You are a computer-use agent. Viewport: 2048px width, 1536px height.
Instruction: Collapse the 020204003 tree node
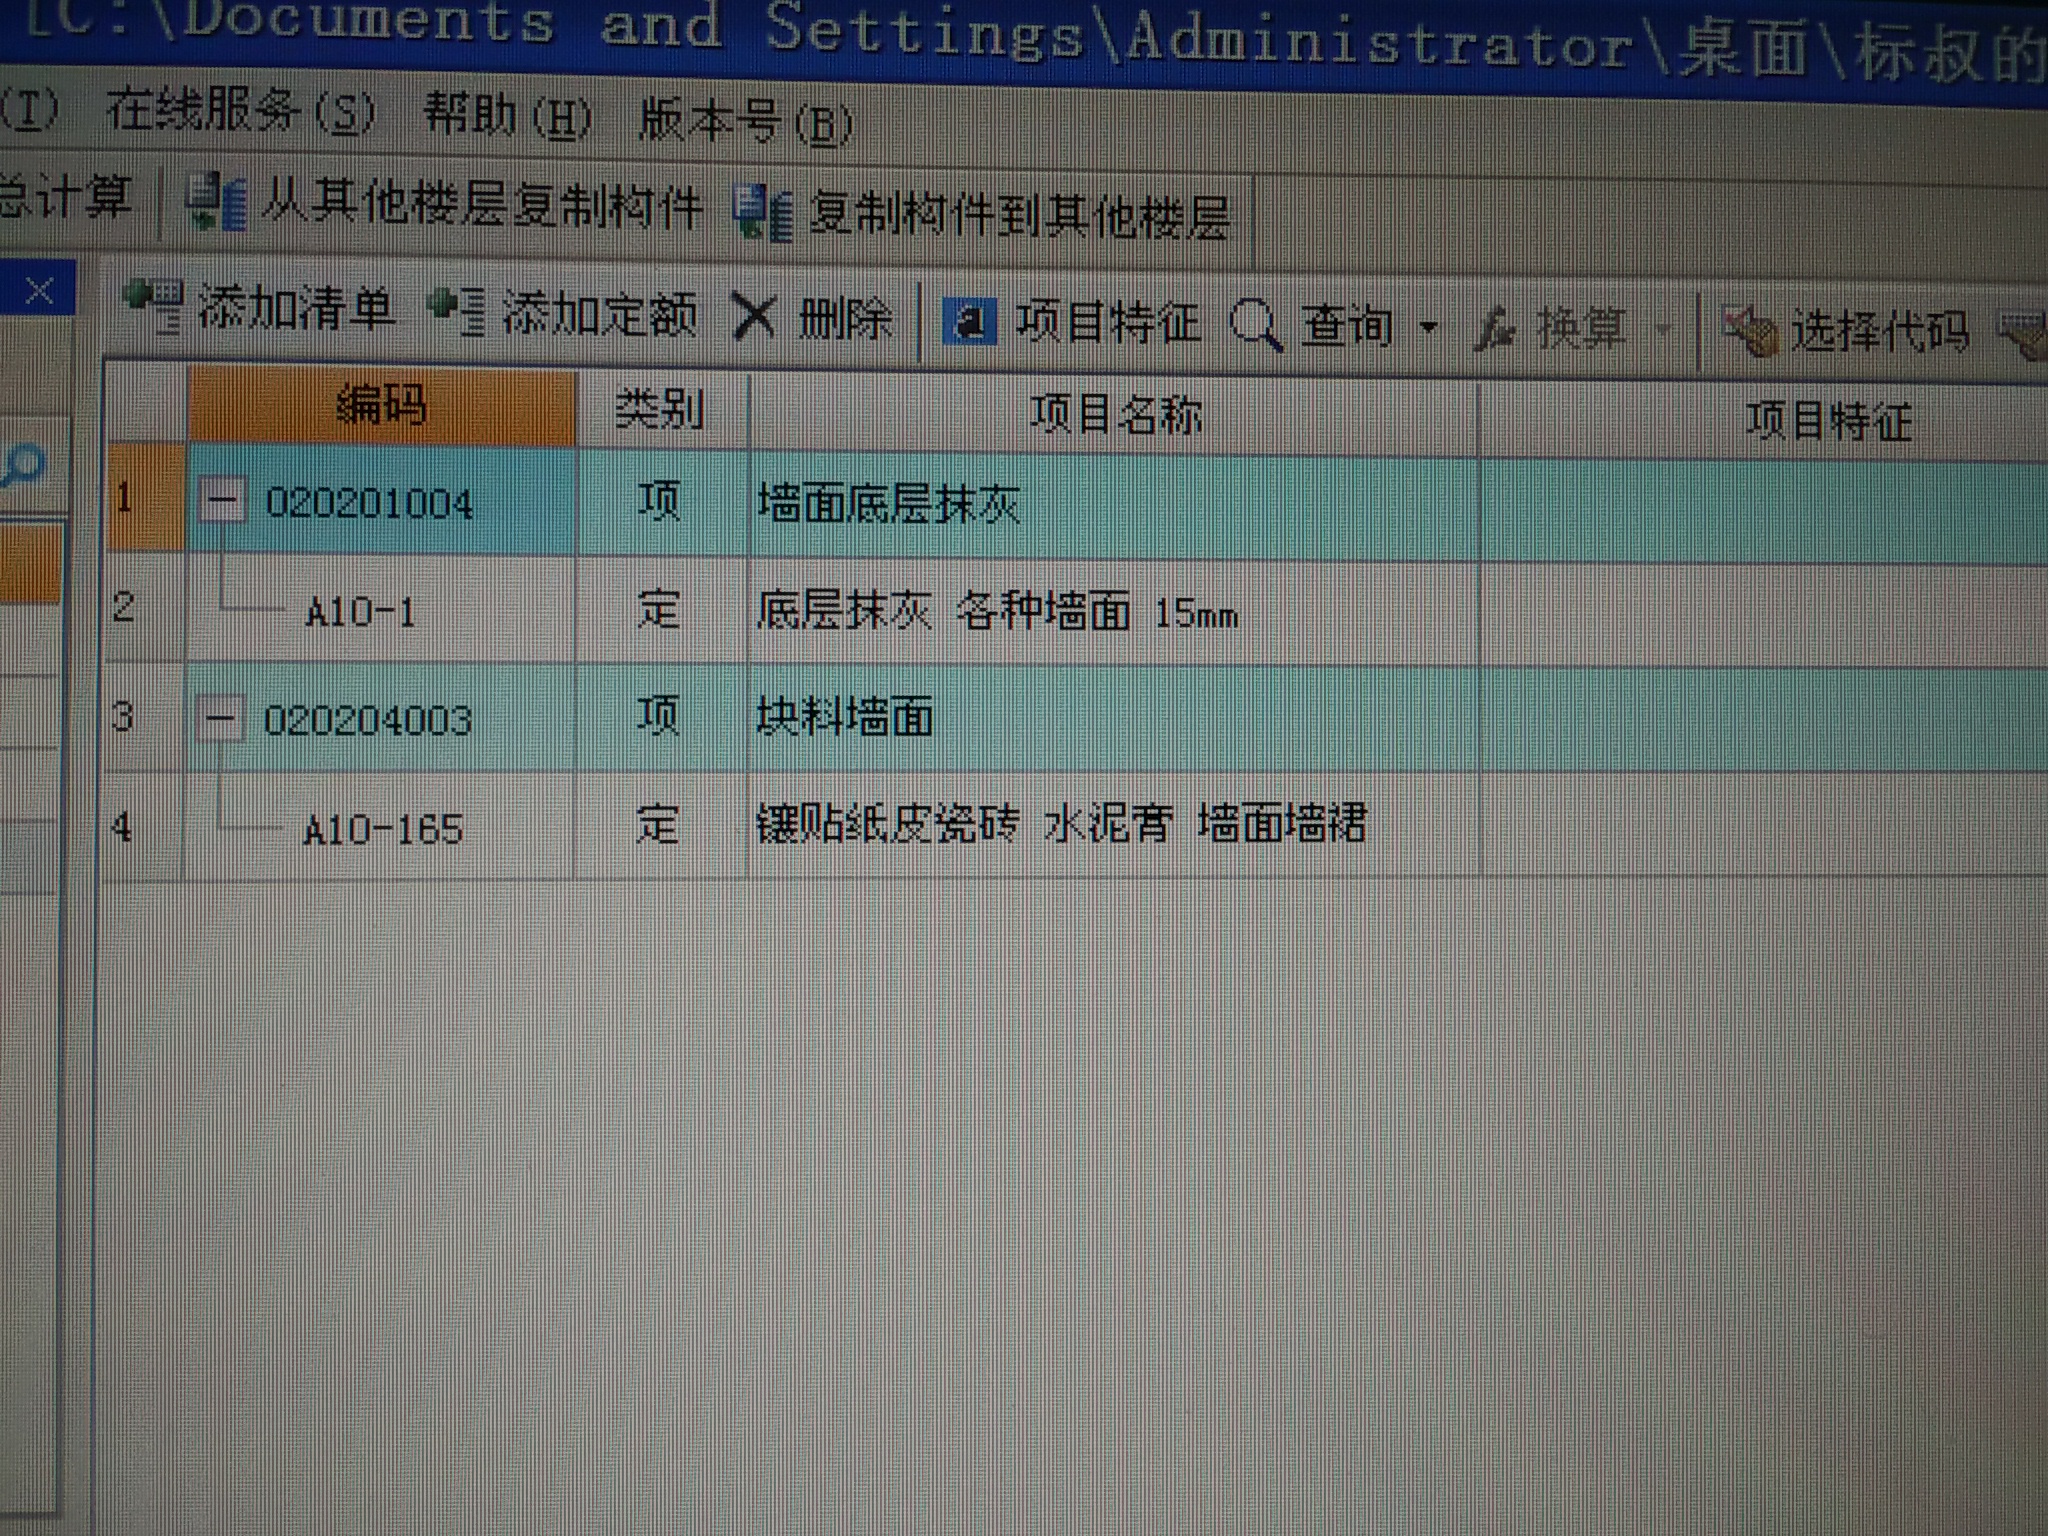click(x=220, y=717)
